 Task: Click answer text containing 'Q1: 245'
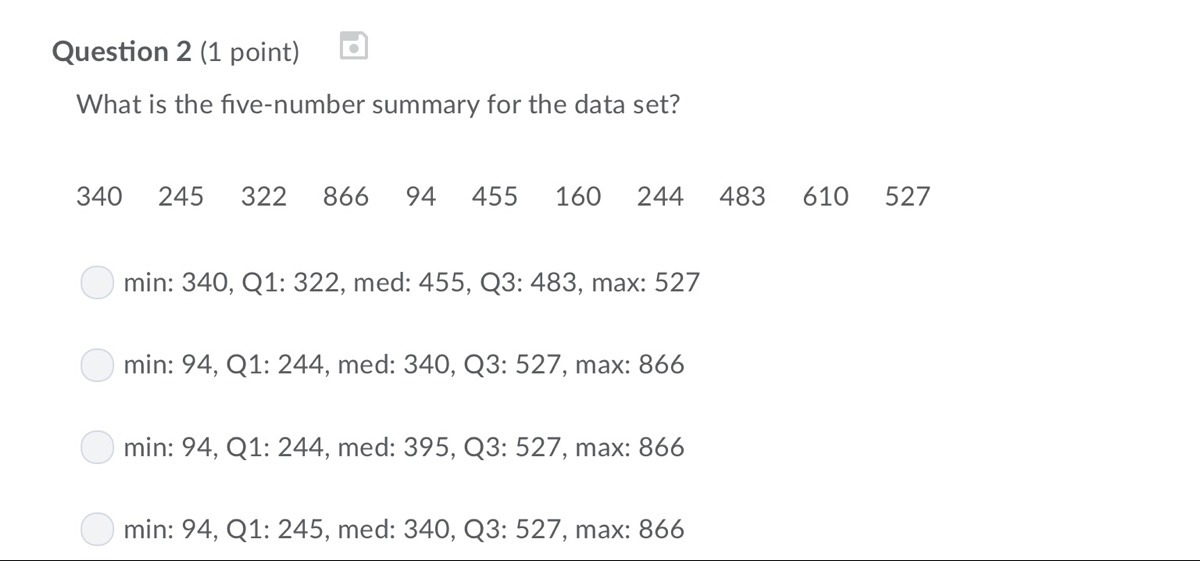click(x=404, y=529)
